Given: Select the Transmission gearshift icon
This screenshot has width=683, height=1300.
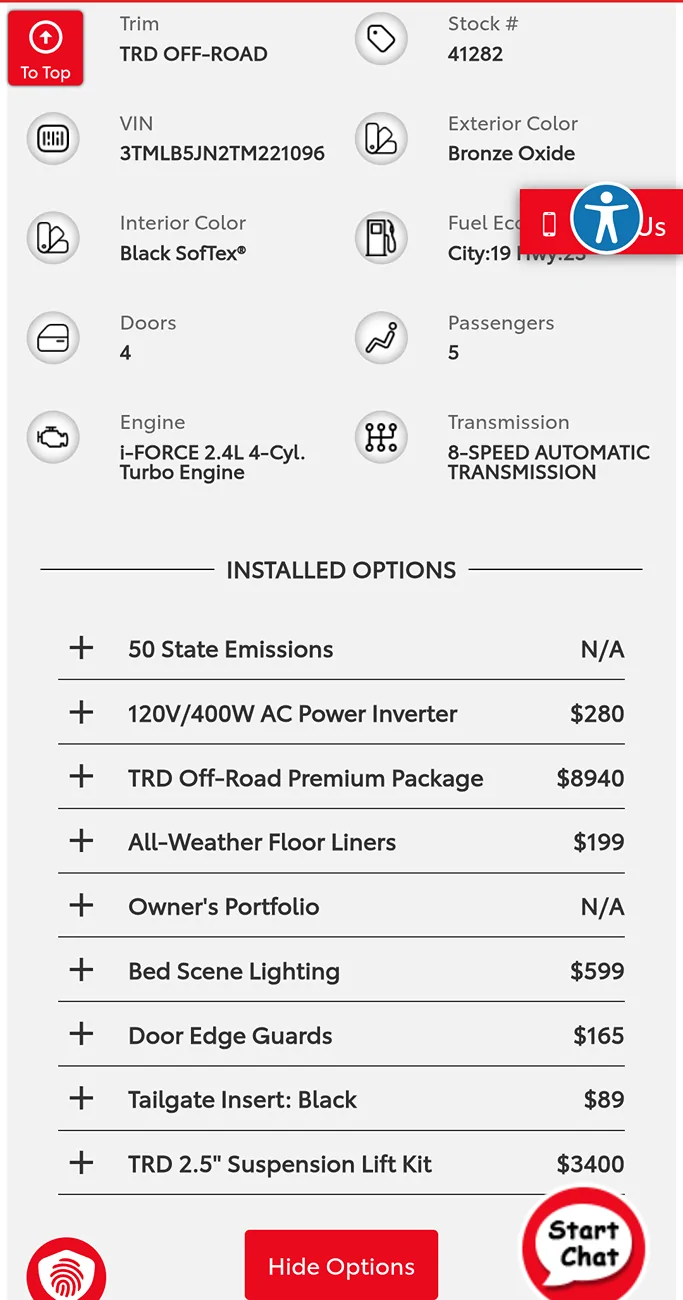Looking at the screenshot, I should pyautogui.click(x=381, y=437).
